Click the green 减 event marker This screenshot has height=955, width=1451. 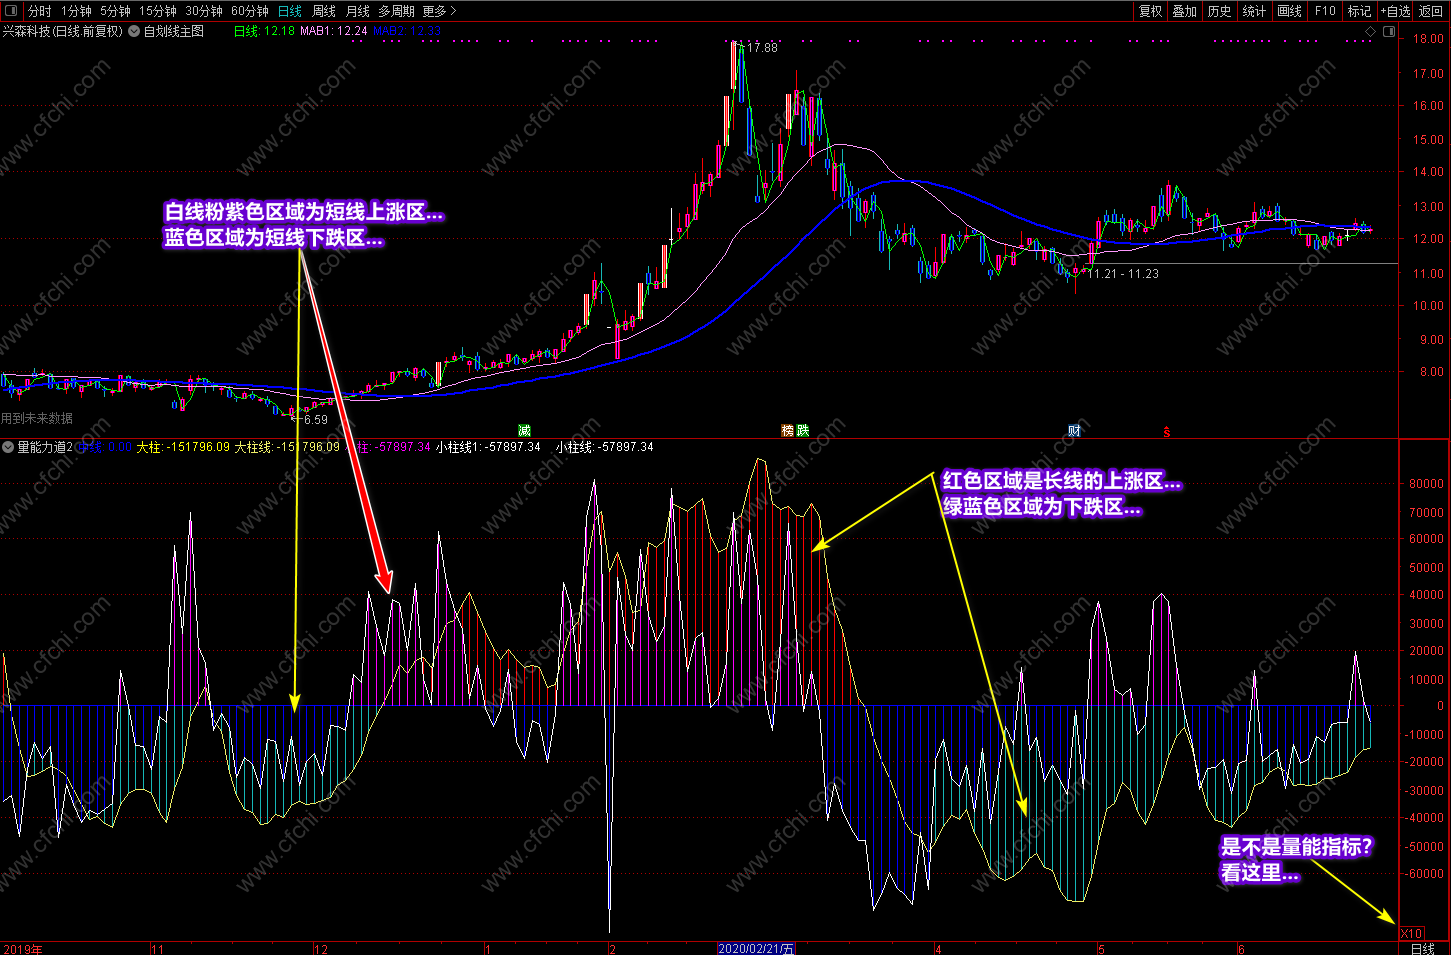[x=524, y=430]
